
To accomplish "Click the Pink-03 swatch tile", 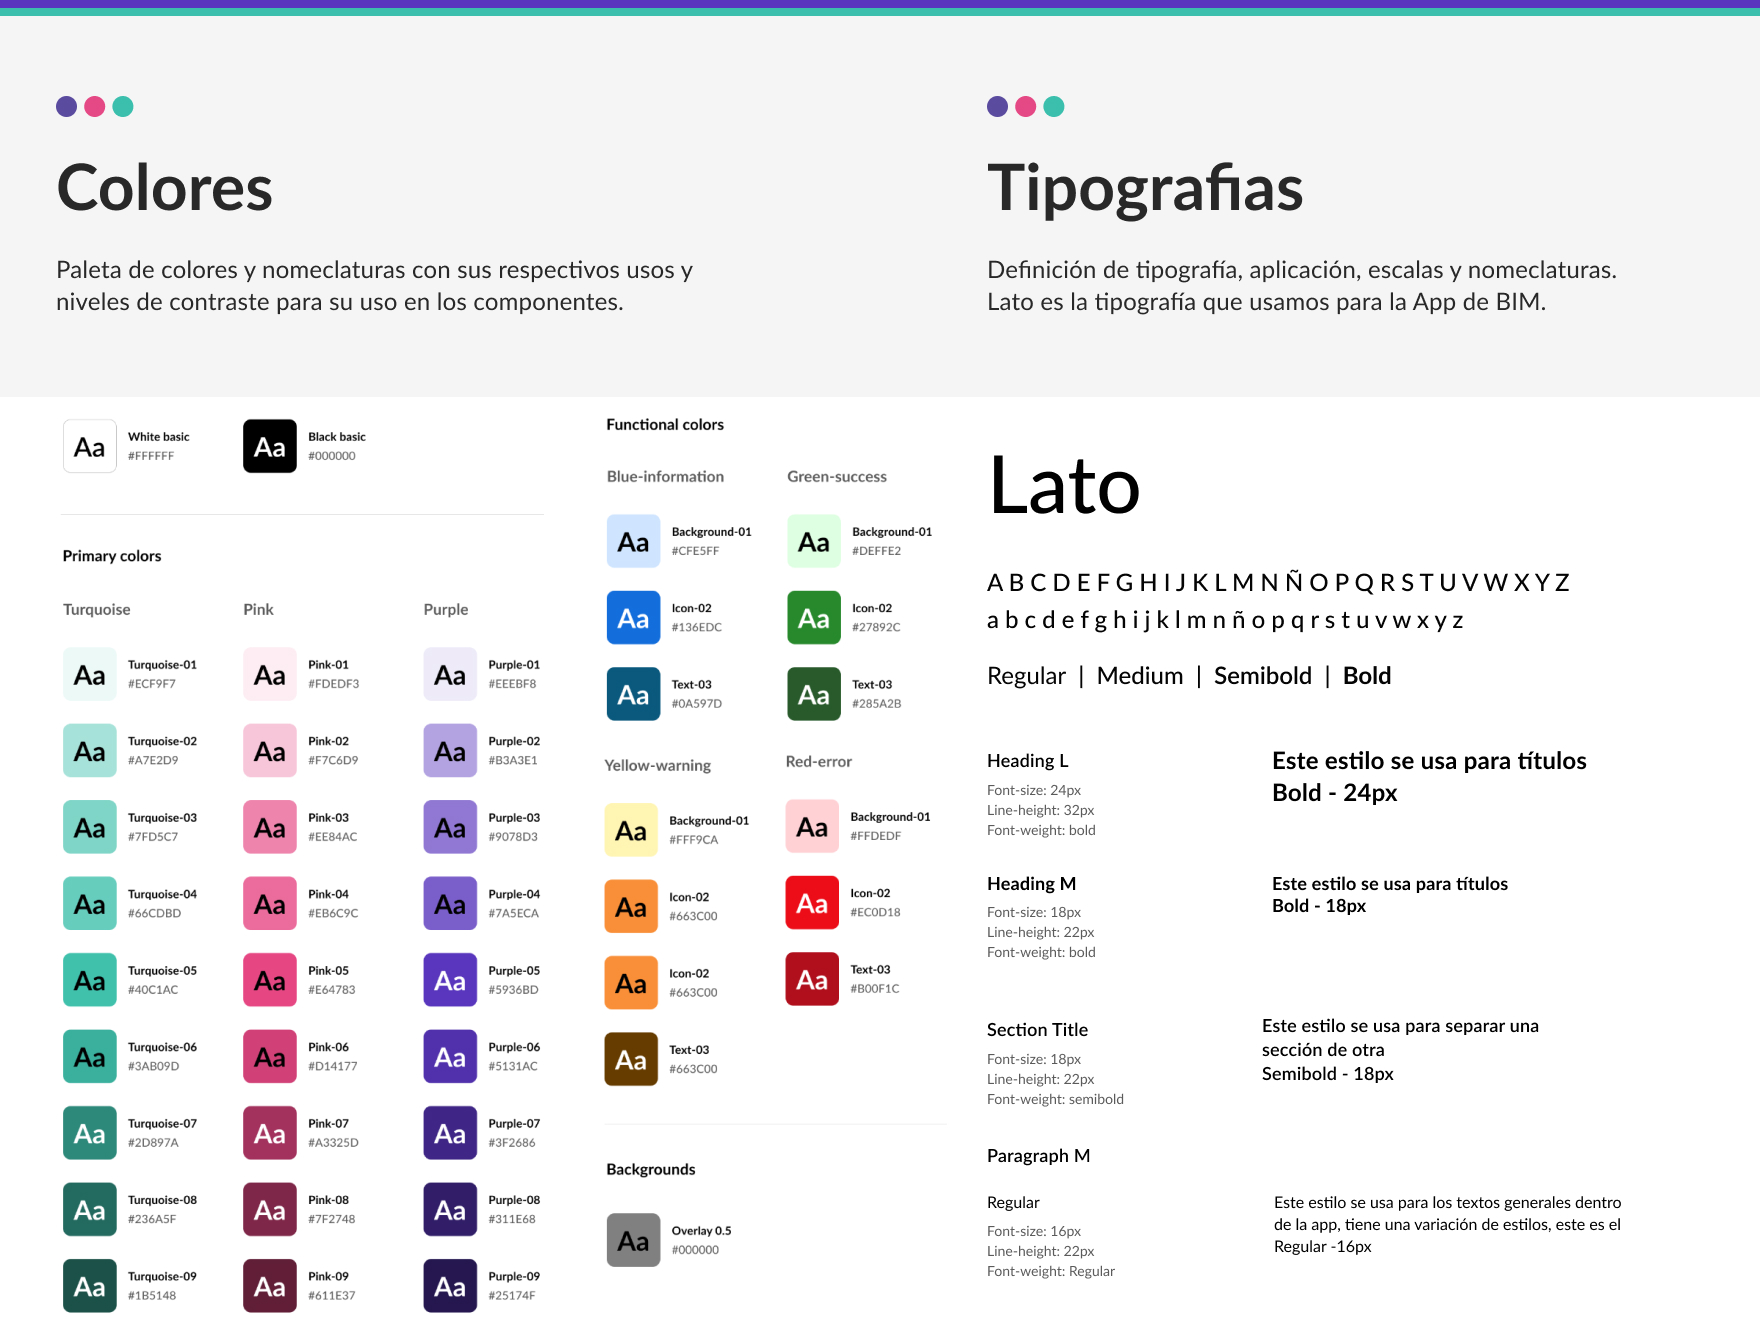I will point(270,827).
